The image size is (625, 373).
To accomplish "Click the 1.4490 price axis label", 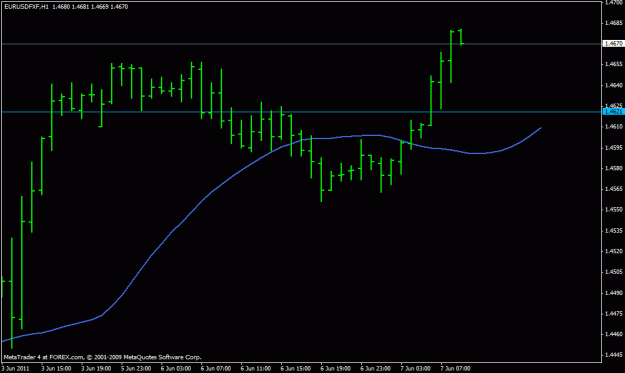I will click(613, 293).
